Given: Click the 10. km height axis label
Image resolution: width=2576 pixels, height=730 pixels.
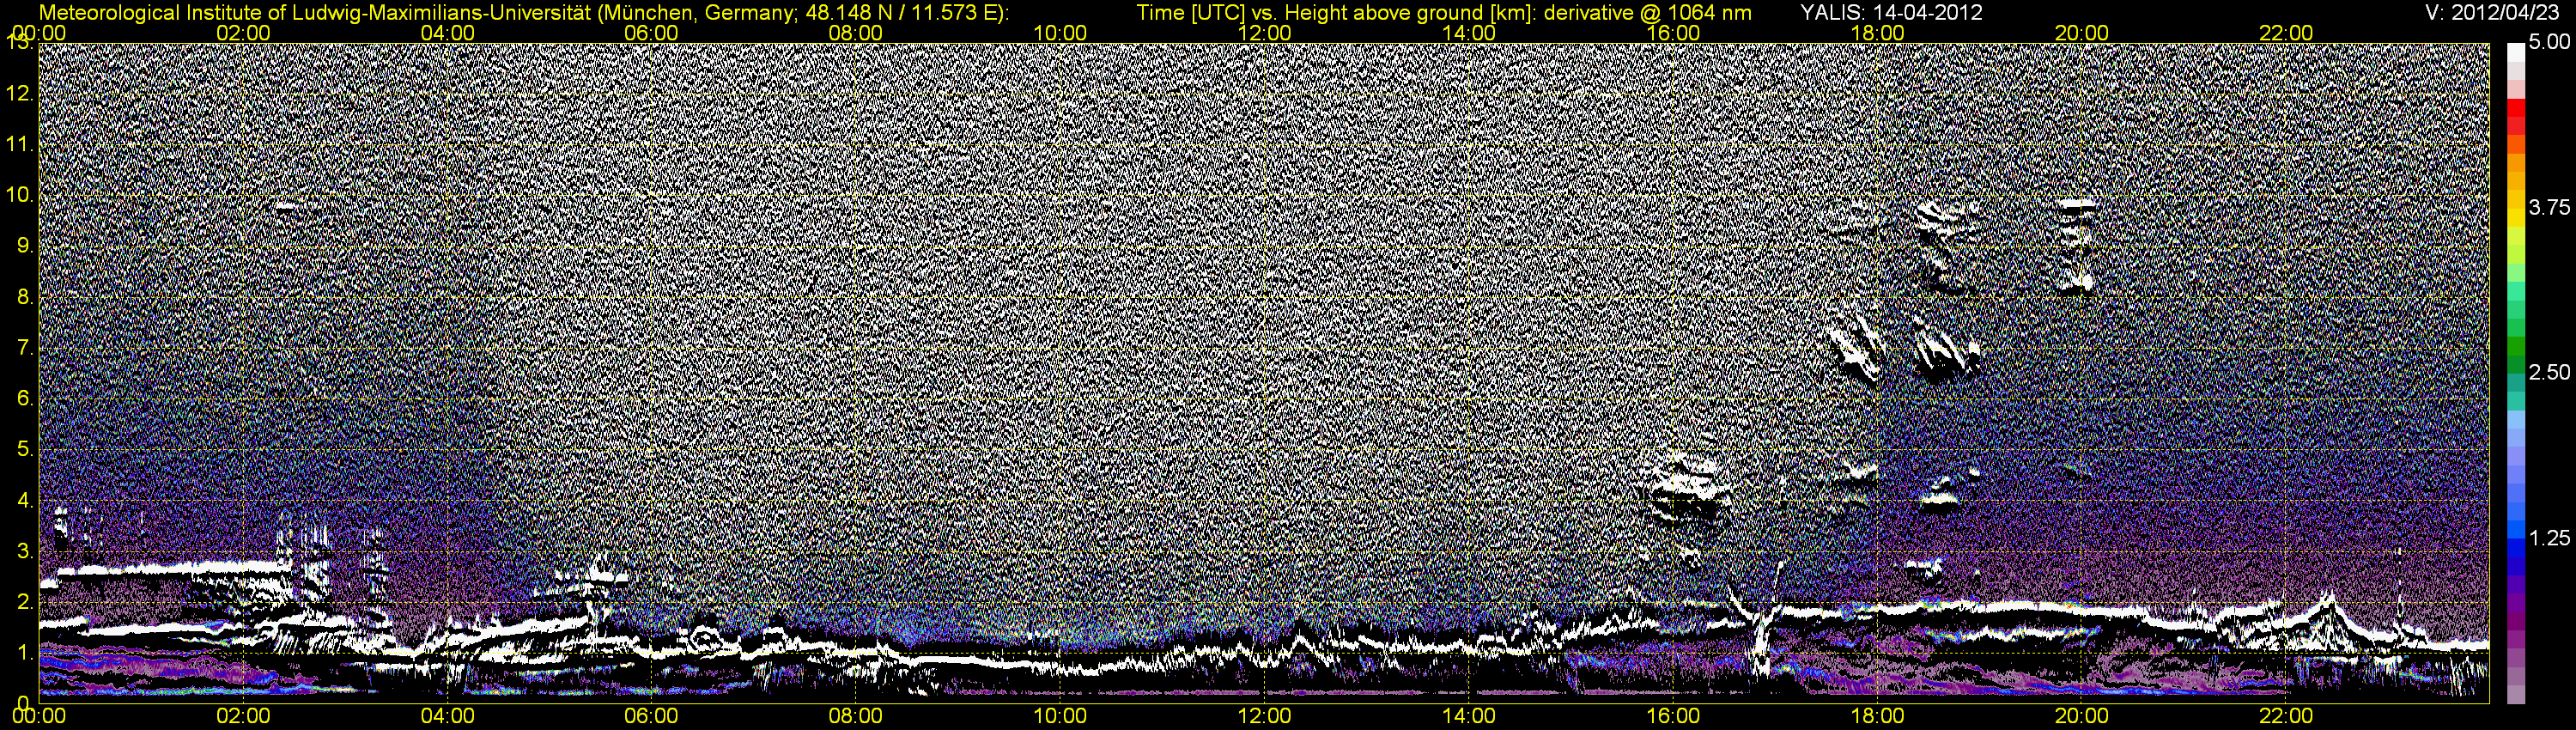Looking at the screenshot, I should (x=20, y=194).
